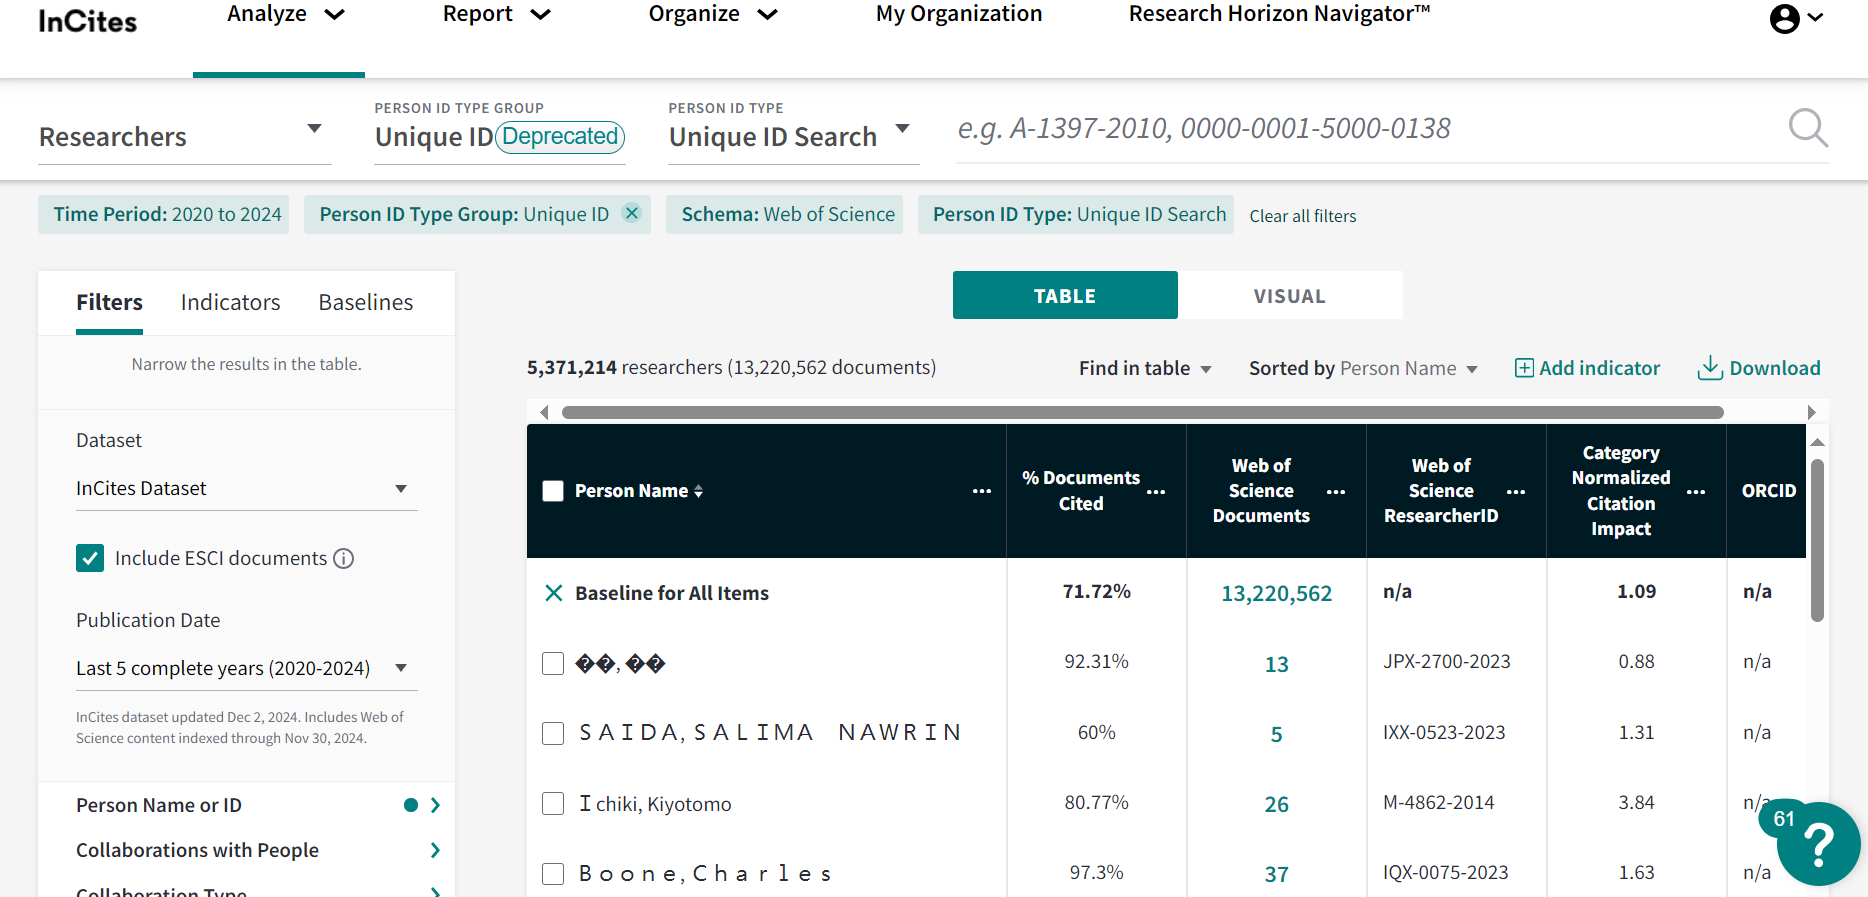Open the Publication Date dropdown
This screenshot has width=1868, height=897.
(x=247, y=668)
